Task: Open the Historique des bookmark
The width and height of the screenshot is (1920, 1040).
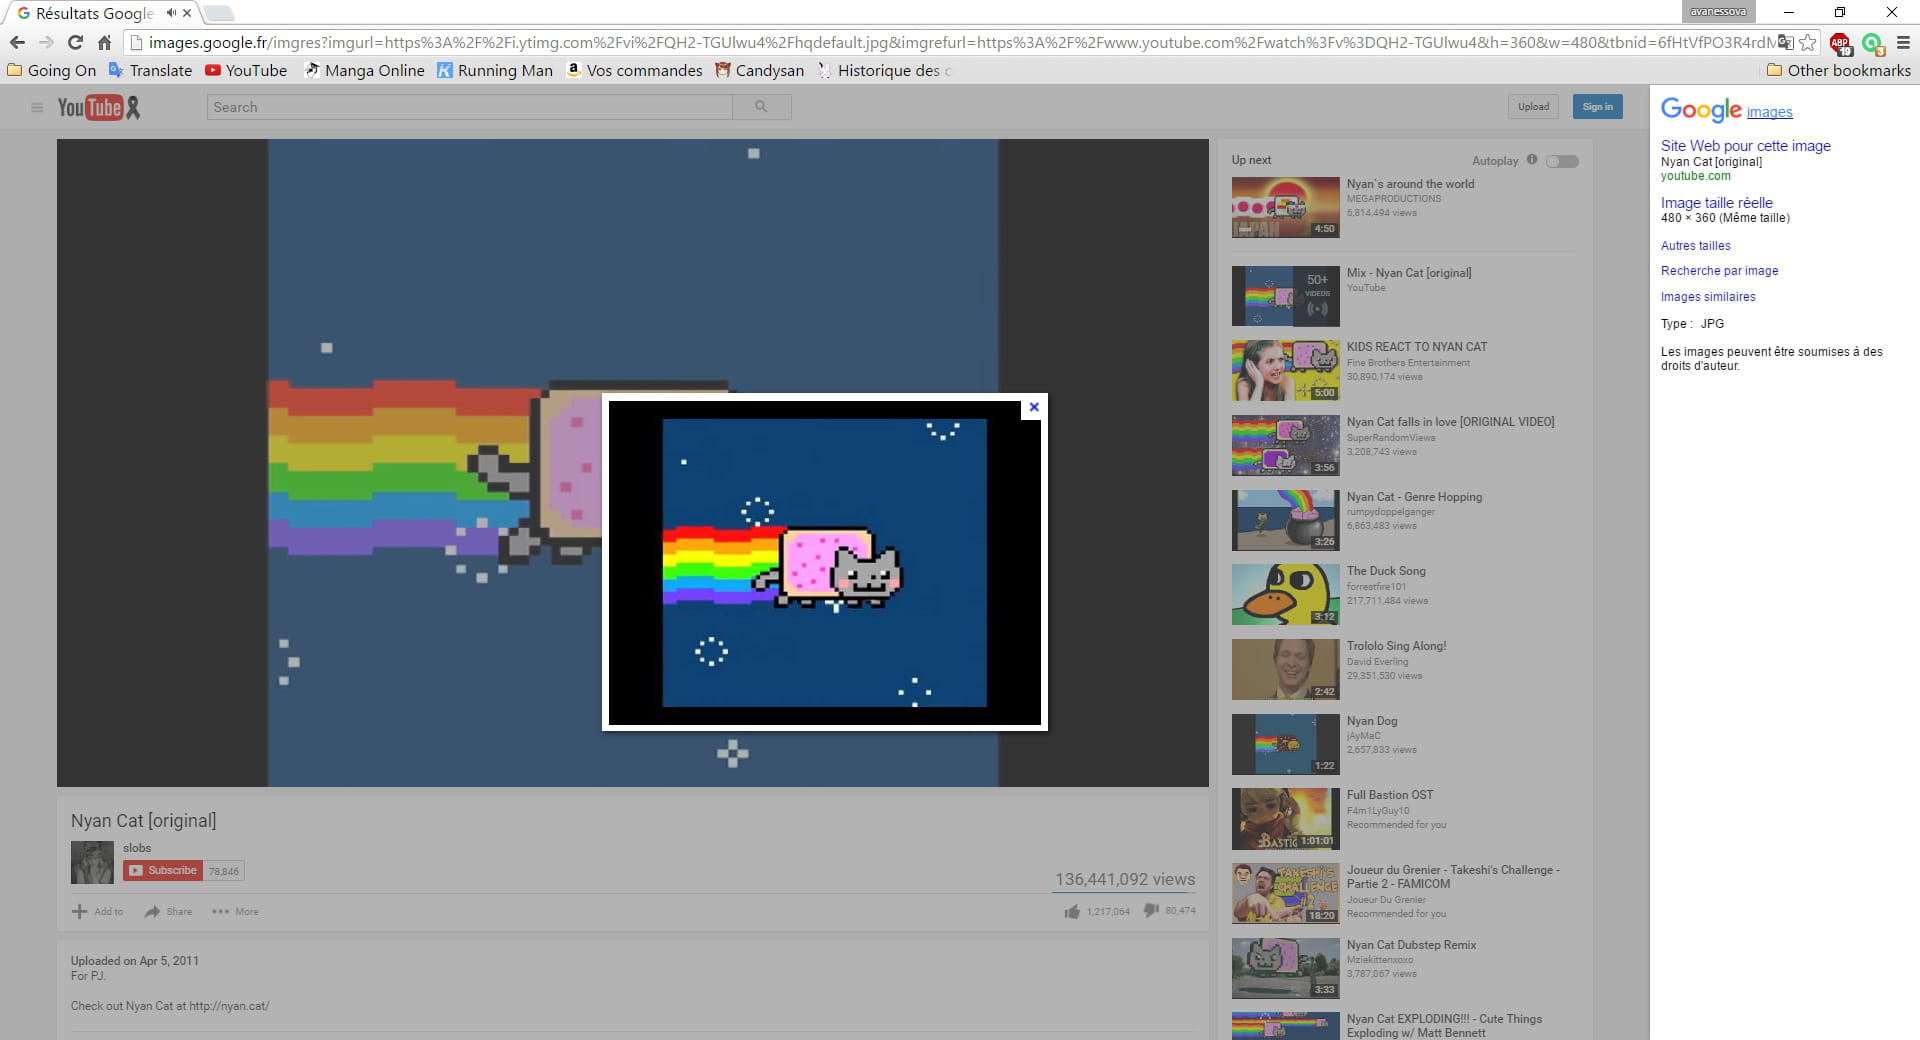Action: pyautogui.click(x=884, y=70)
